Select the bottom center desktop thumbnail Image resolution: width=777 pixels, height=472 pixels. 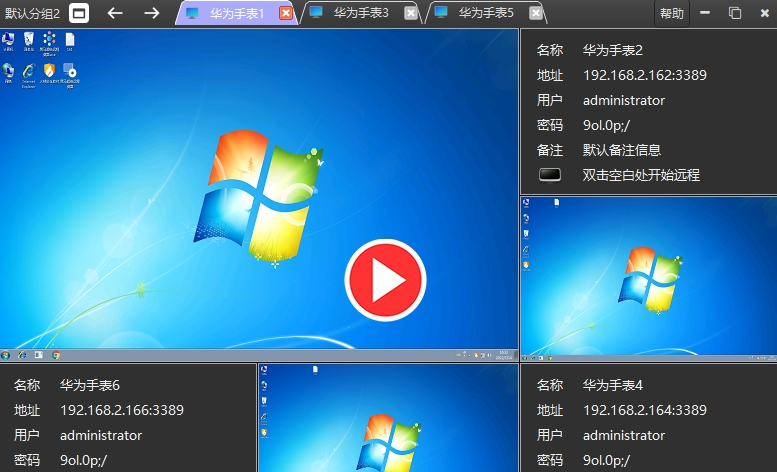coord(388,418)
